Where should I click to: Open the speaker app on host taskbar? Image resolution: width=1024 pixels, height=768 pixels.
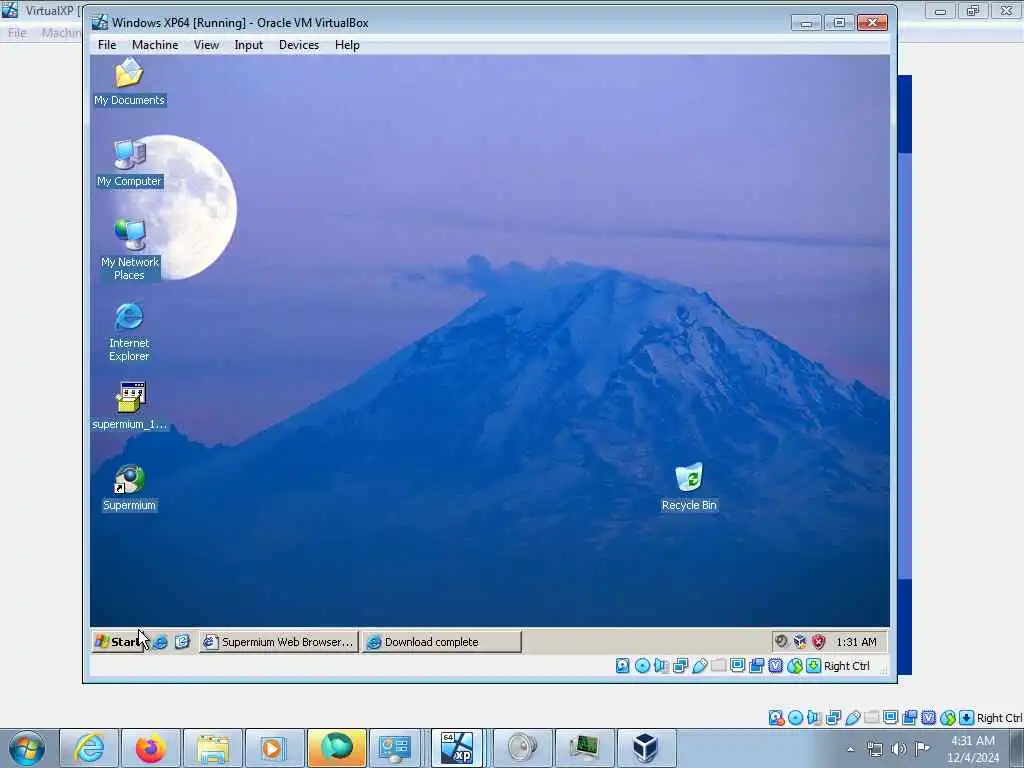pos(522,748)
